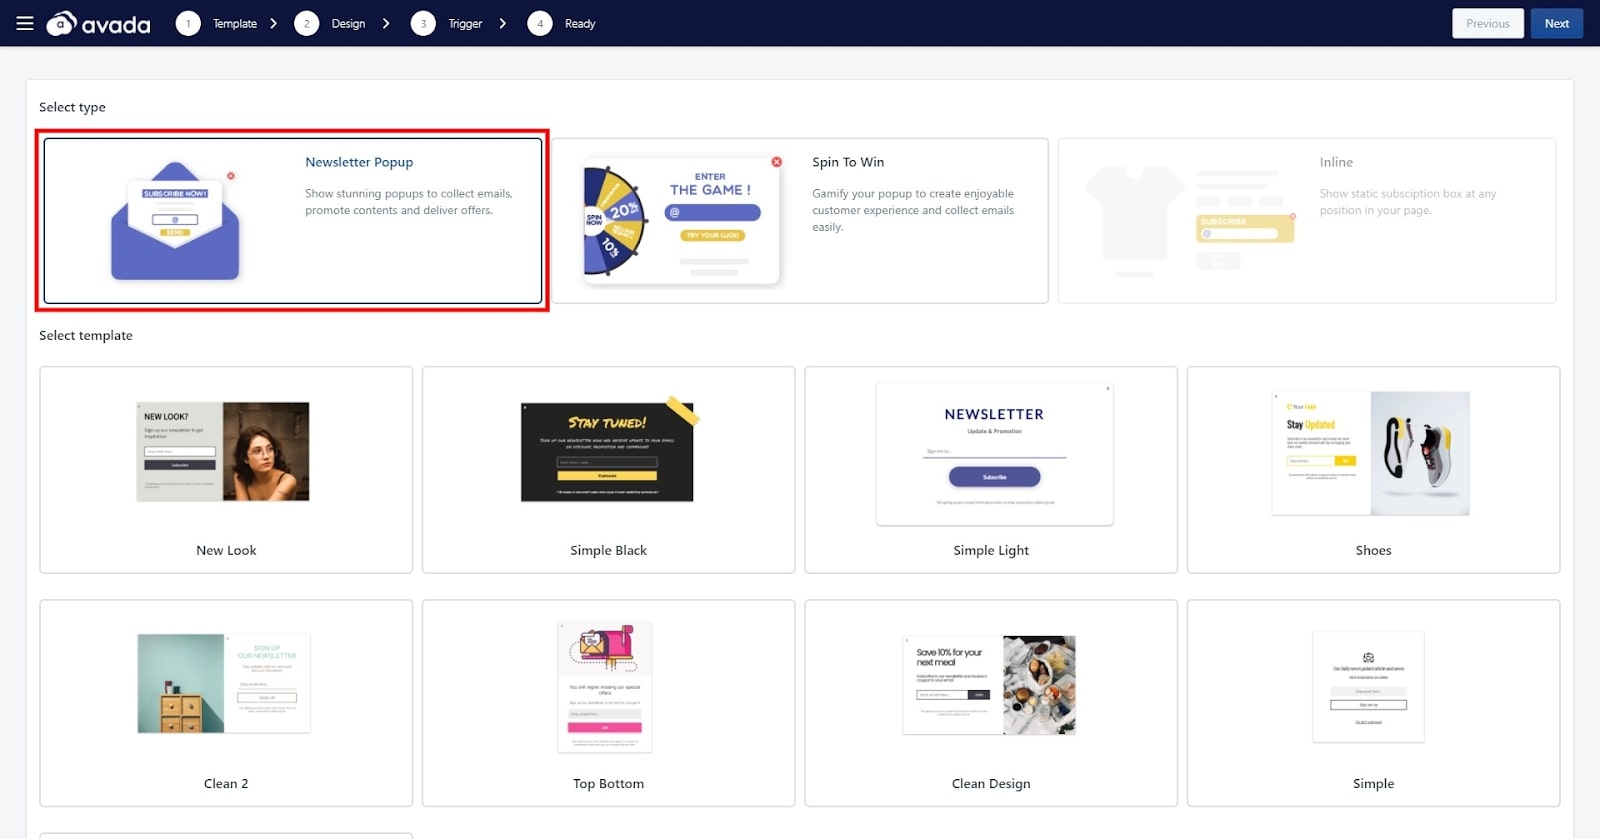The height and width of the screenshot is (839, 1600).
Task: Choose the Simple Black template
Action: 608,469
